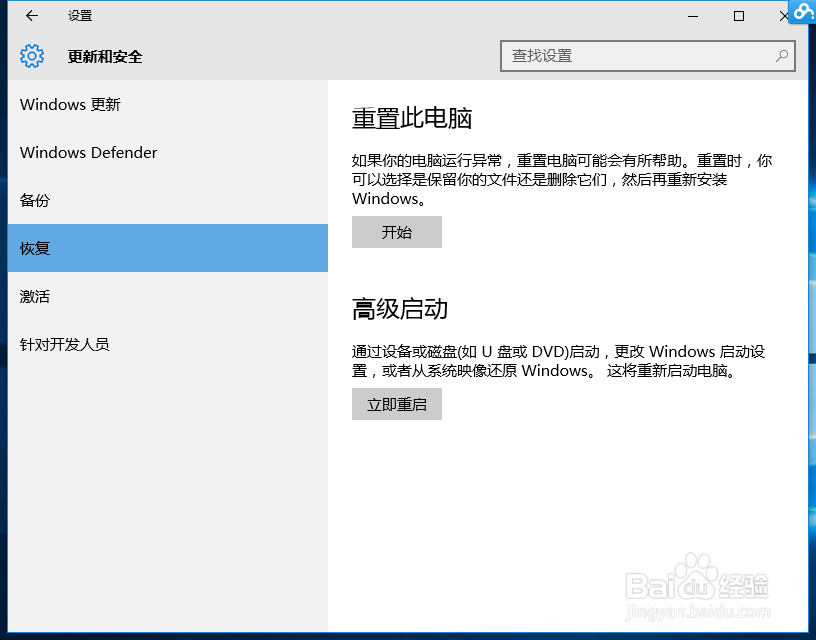The image size is (816, 640).
Task: Open 针对开发人员 settings
Action: 168,344
